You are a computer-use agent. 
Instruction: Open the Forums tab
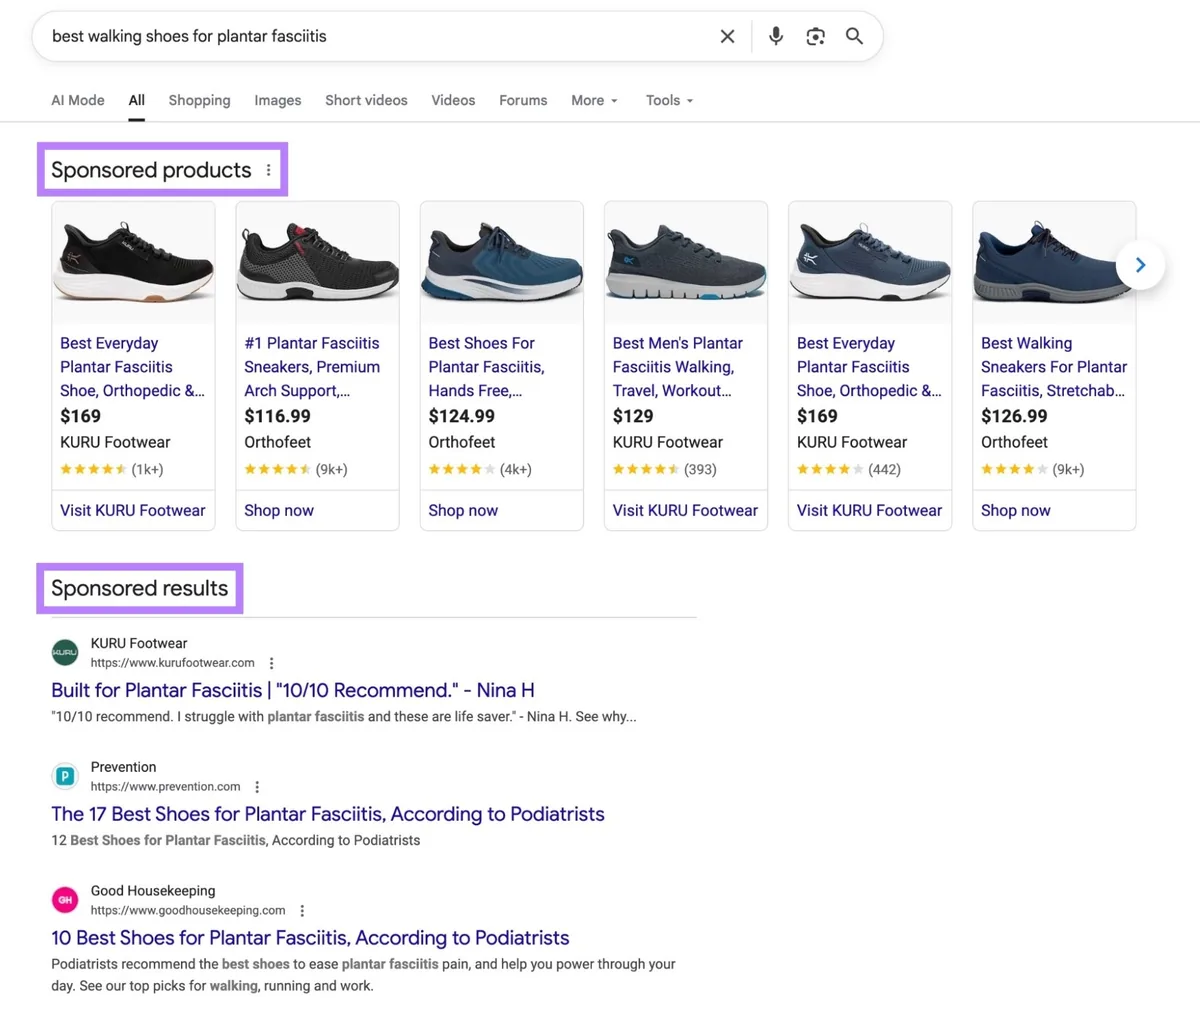pyautogui.click(x=523, y=100)
